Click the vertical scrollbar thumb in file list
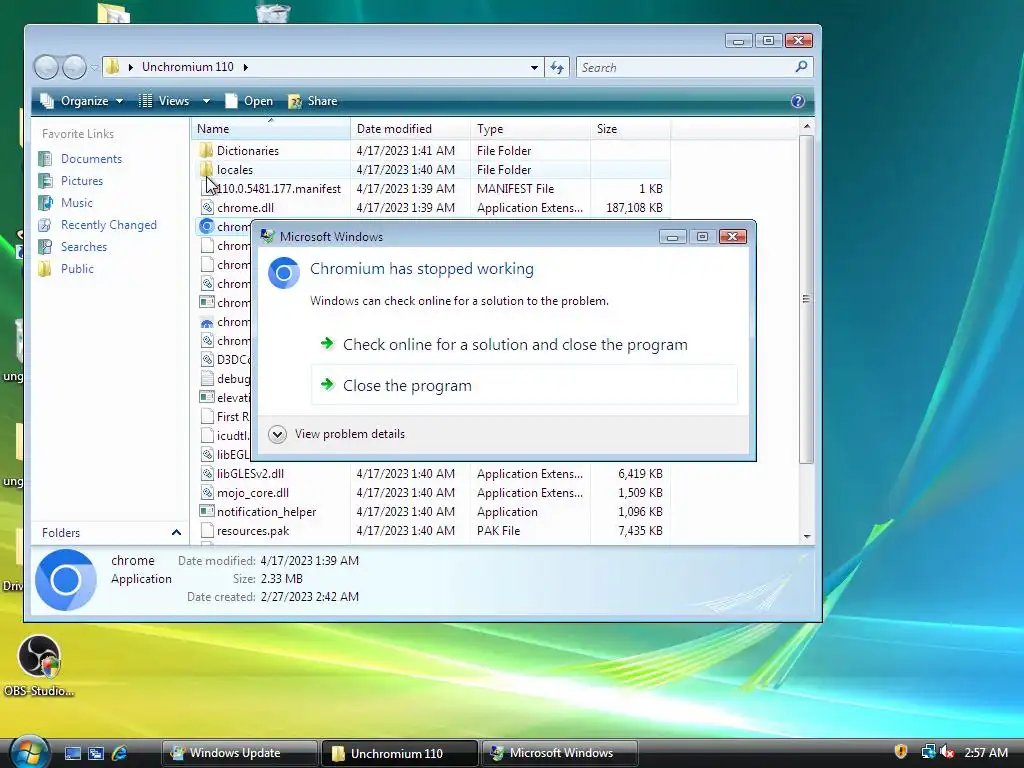This screenshot has height=768, width=1024. point(807,299)
